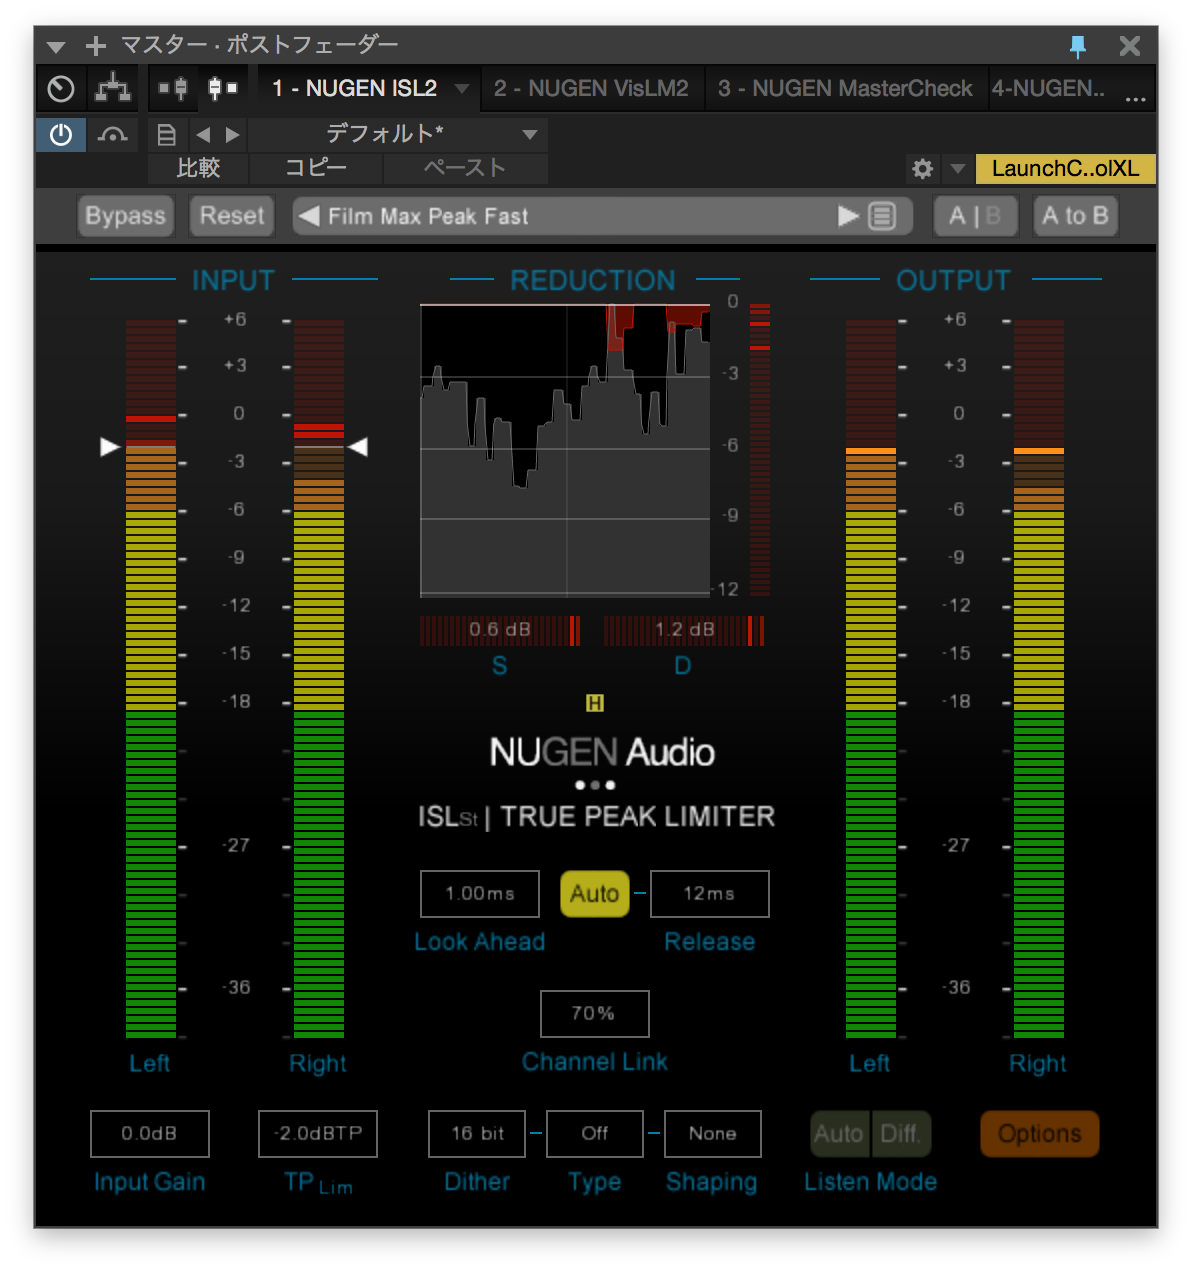Click the gain reduction history graph
The image size is (1192, 1270).
(565, 451)
